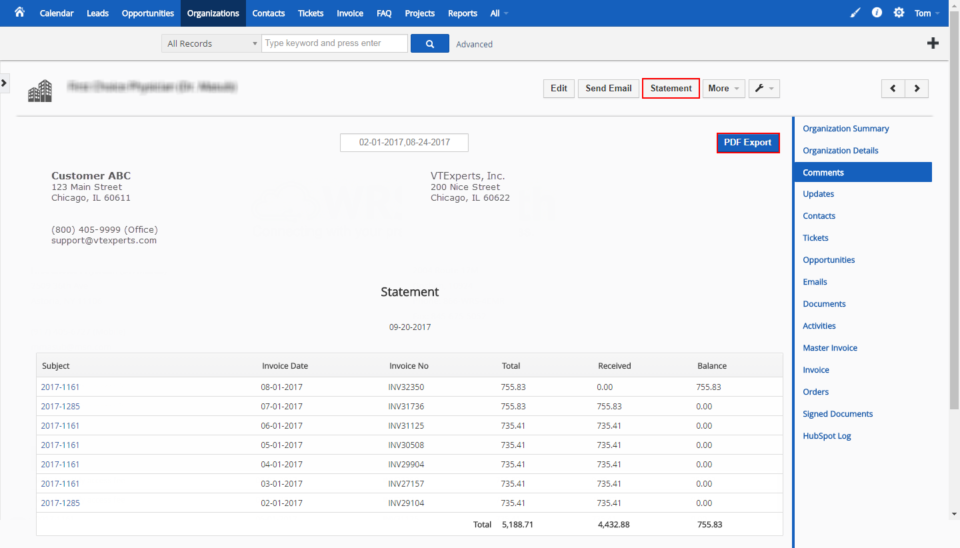Open the pencil edit icon in top bar

(x=855, y=13)
